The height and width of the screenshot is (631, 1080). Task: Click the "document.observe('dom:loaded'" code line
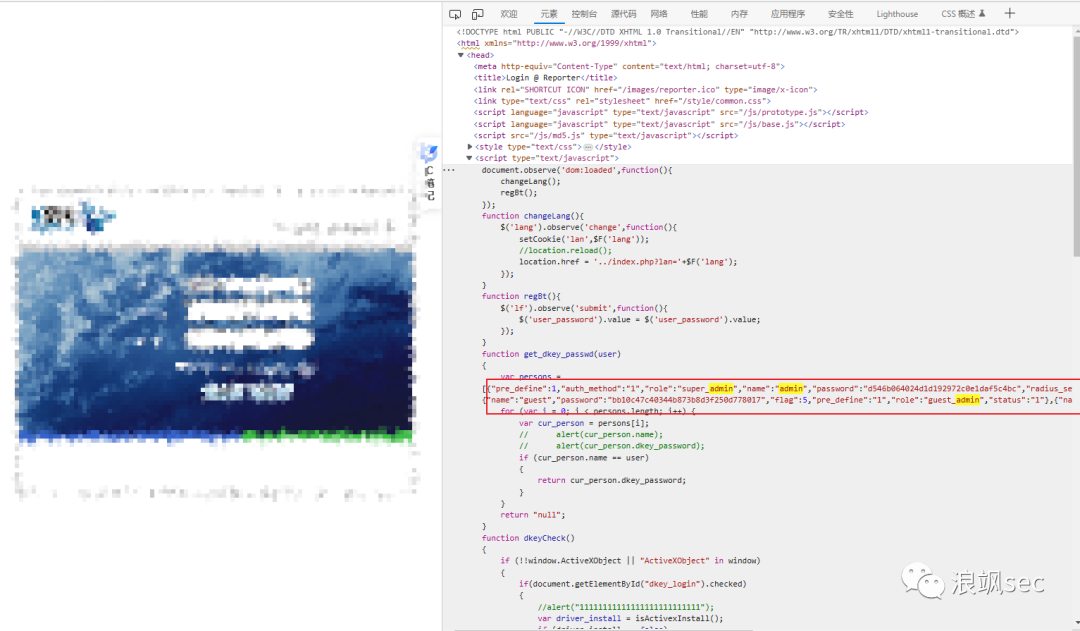pos(577,170)
